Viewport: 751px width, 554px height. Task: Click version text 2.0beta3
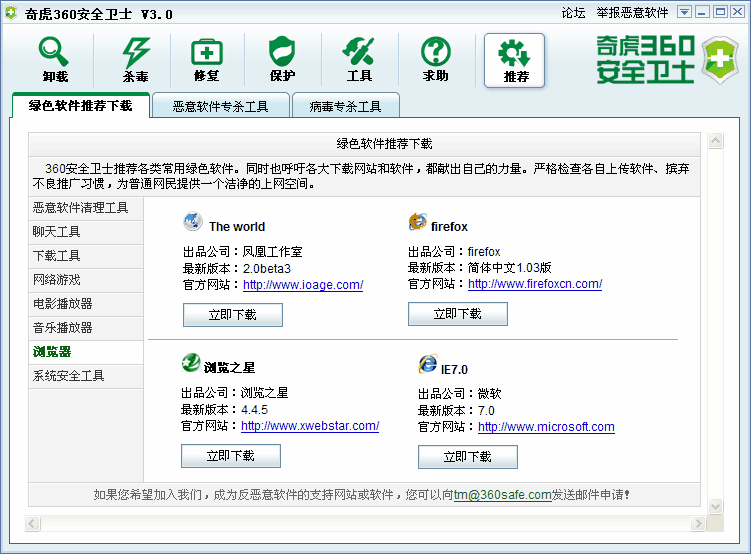267,269
